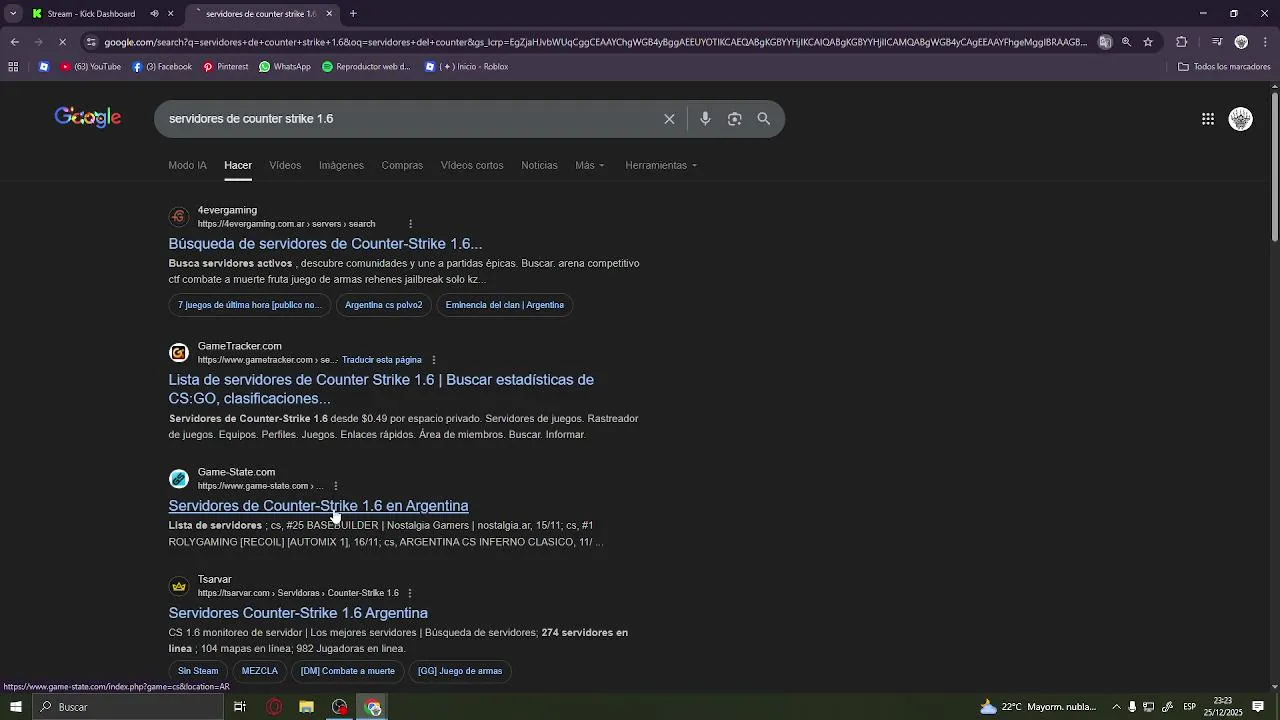The image size is (1280, 720).
Task: Open Facebook bookmark
Action: point(162,67)
